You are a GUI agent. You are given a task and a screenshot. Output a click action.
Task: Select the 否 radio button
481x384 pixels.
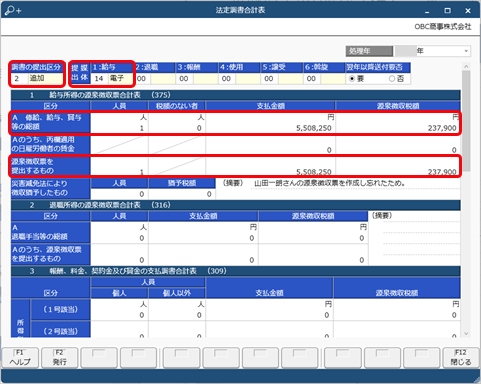coord(392,79)
